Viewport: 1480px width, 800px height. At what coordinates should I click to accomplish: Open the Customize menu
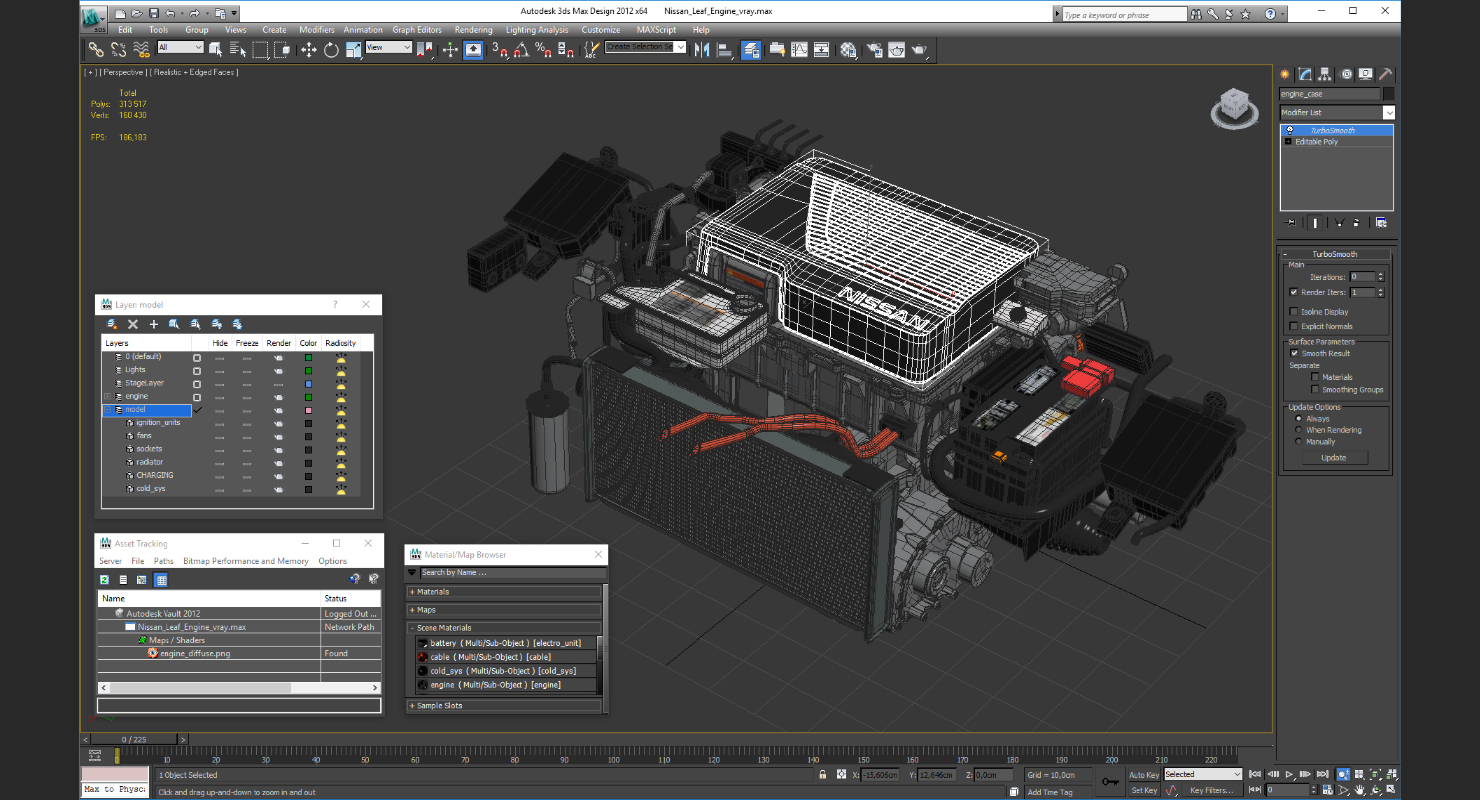[x=601, y=30]
